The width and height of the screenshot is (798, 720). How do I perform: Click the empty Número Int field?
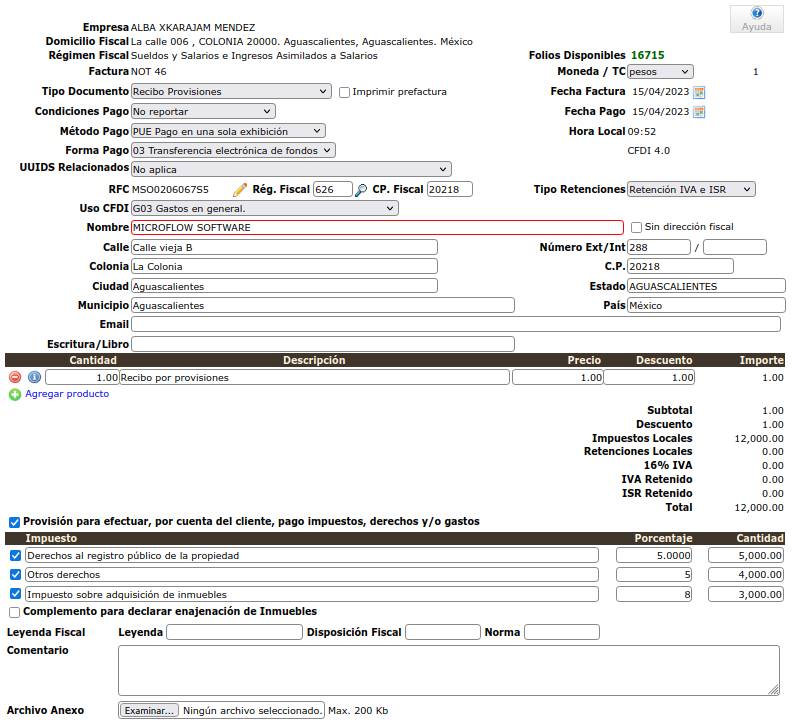click(734, 247)
